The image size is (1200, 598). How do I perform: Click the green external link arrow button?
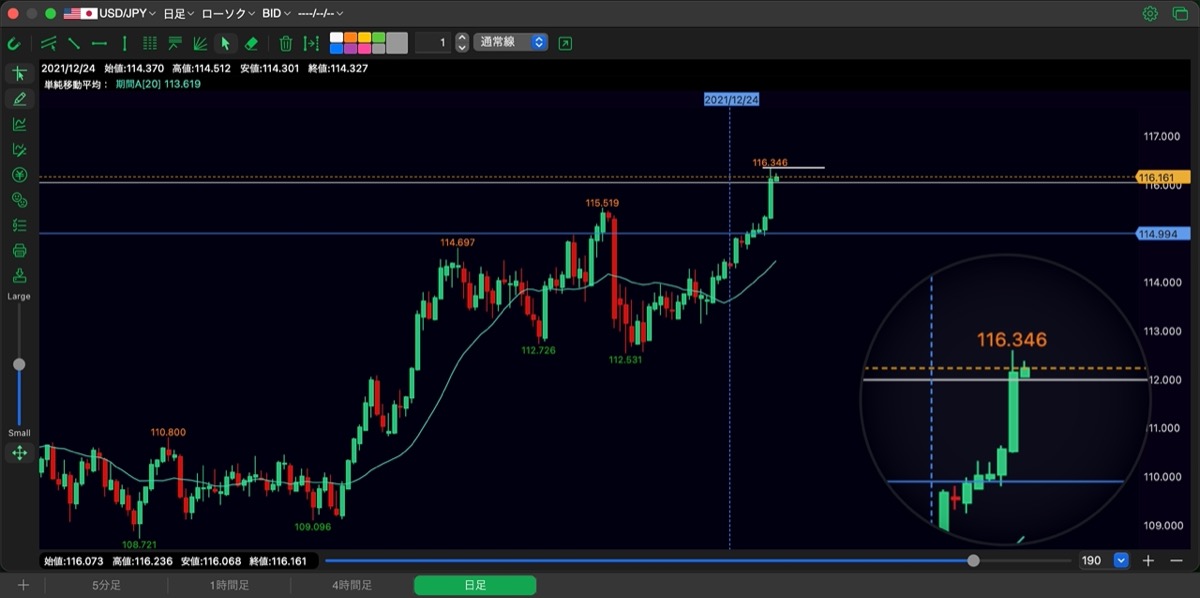coord(566,43)
